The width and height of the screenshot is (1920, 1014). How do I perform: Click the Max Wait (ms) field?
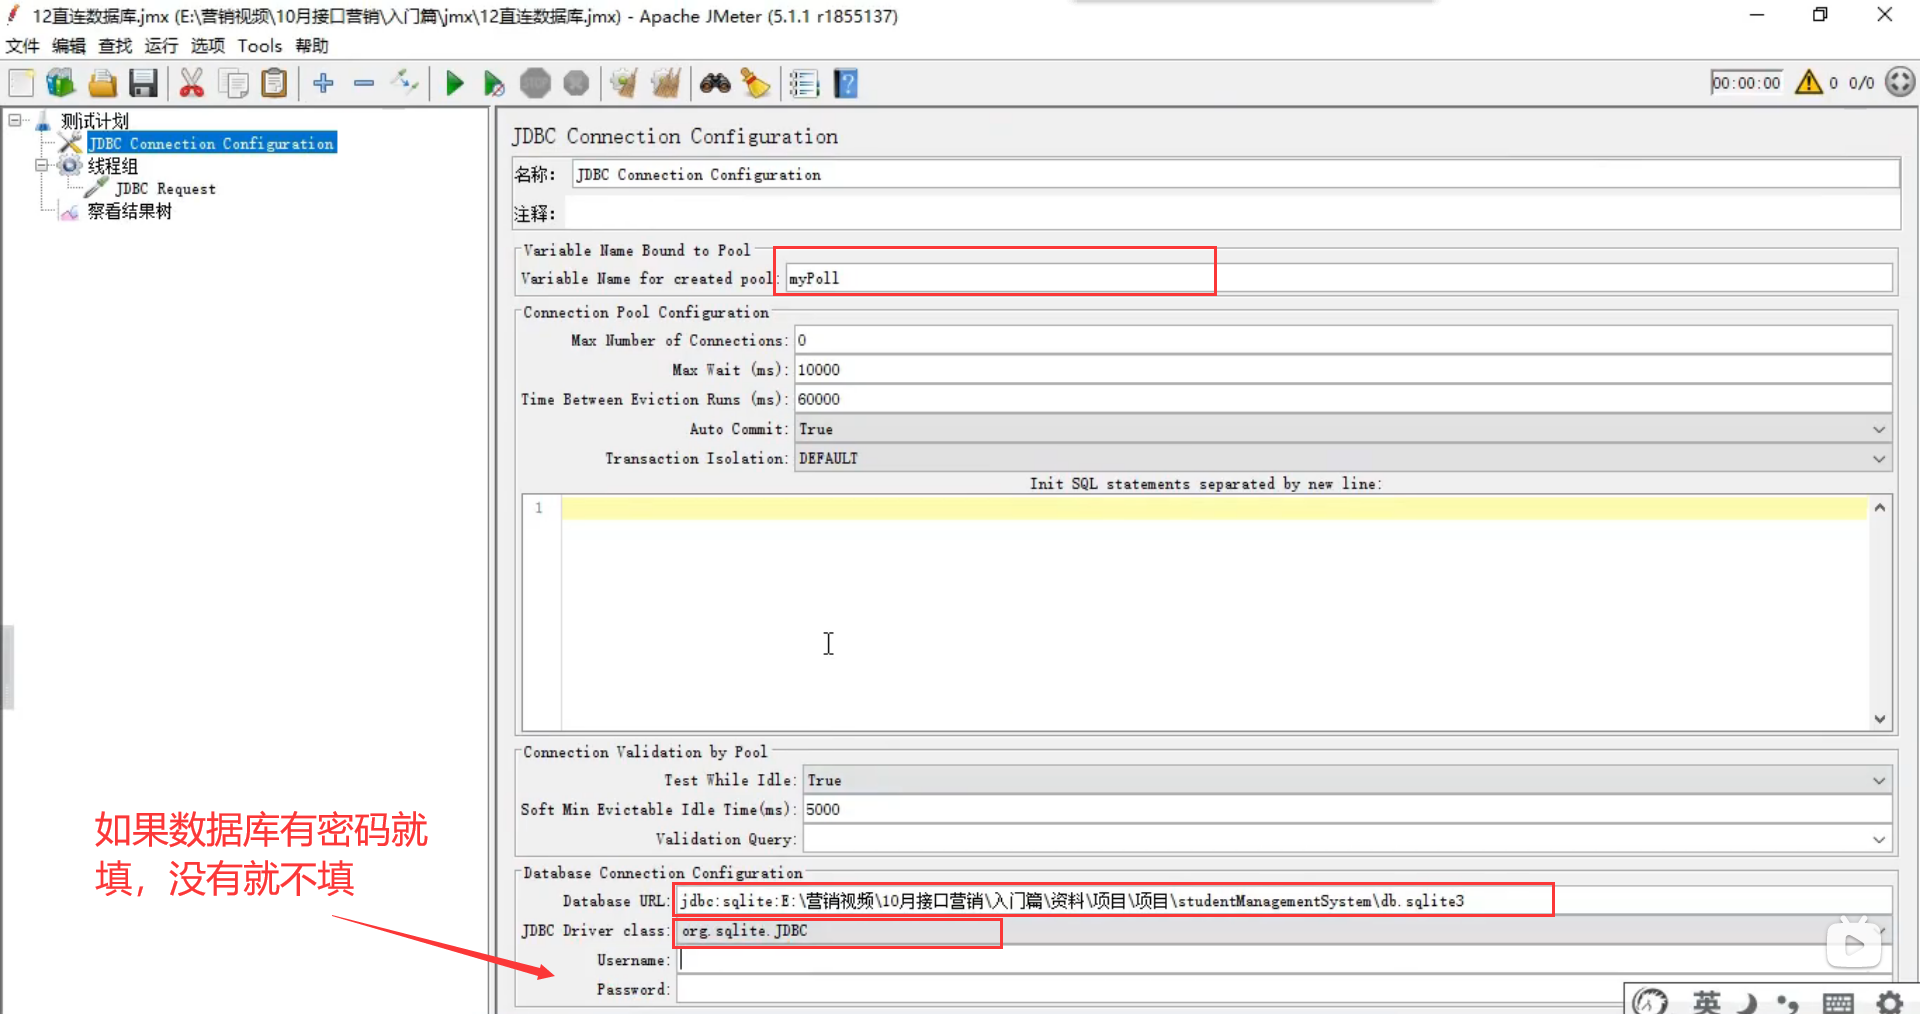tap(1343, 370)
